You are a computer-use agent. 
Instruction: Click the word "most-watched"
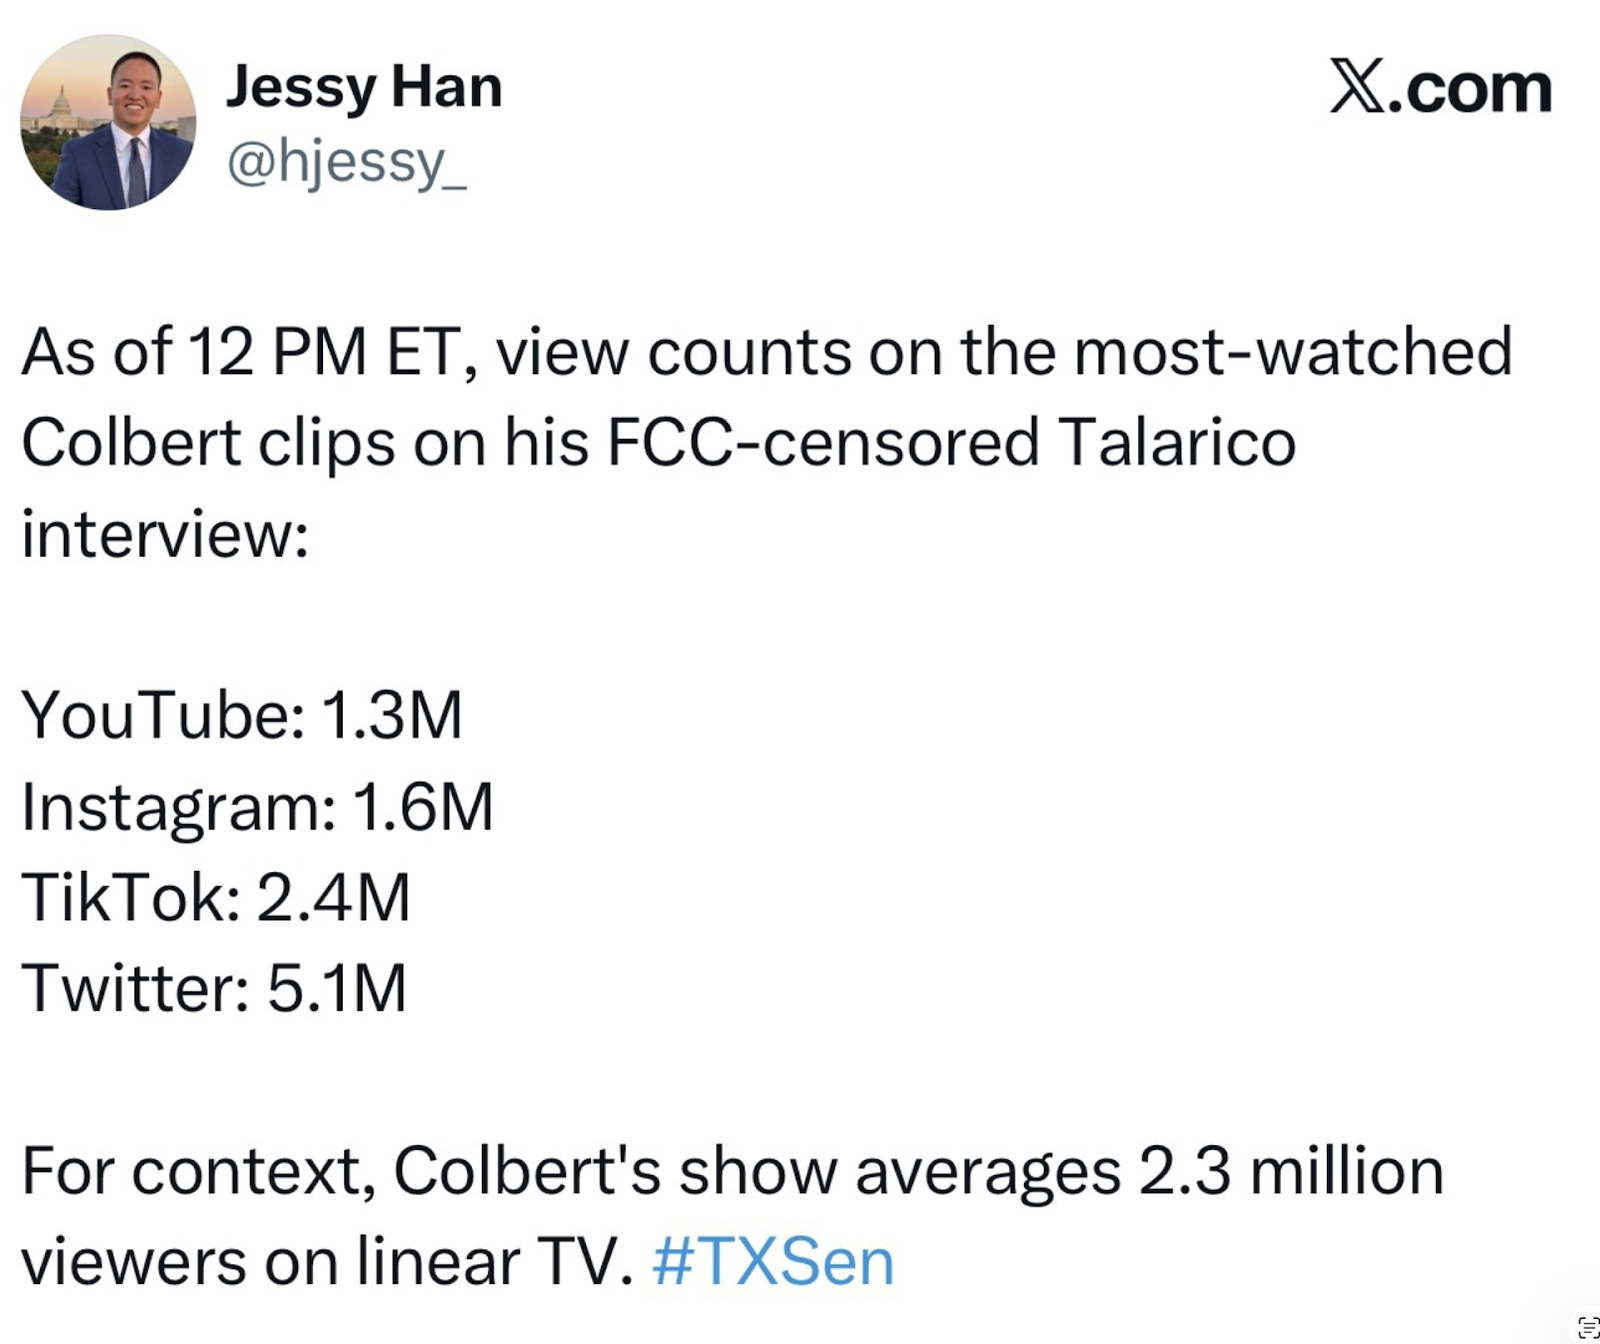(1292, 352)
